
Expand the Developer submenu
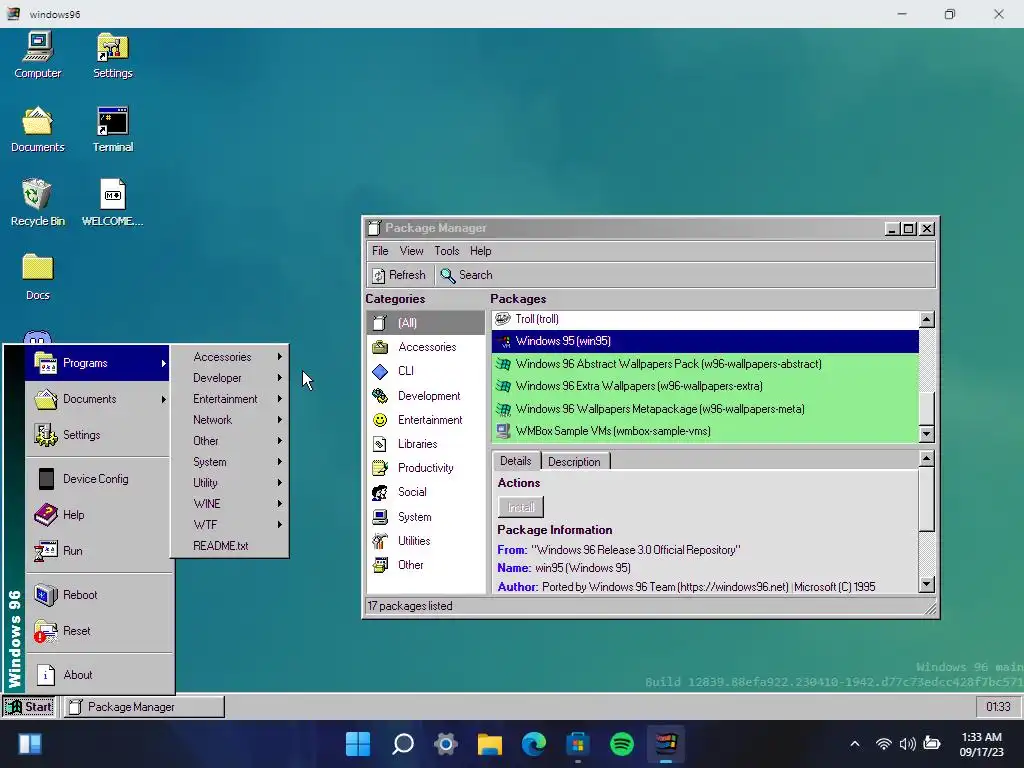coord(230,377)
